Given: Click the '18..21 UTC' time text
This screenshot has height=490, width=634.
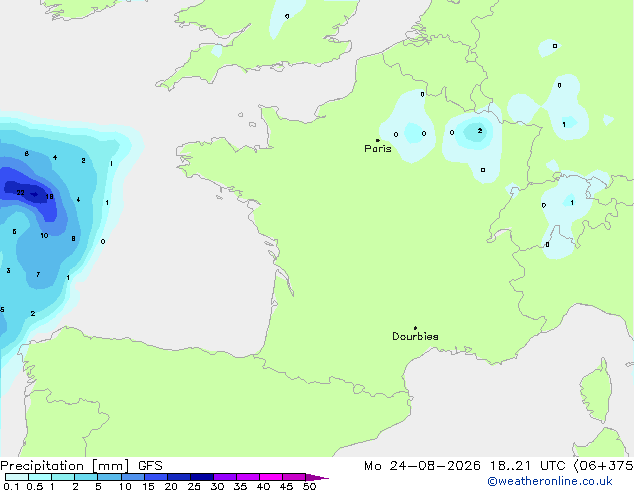Looking at the screenshot, I should (x=527, y=466).
